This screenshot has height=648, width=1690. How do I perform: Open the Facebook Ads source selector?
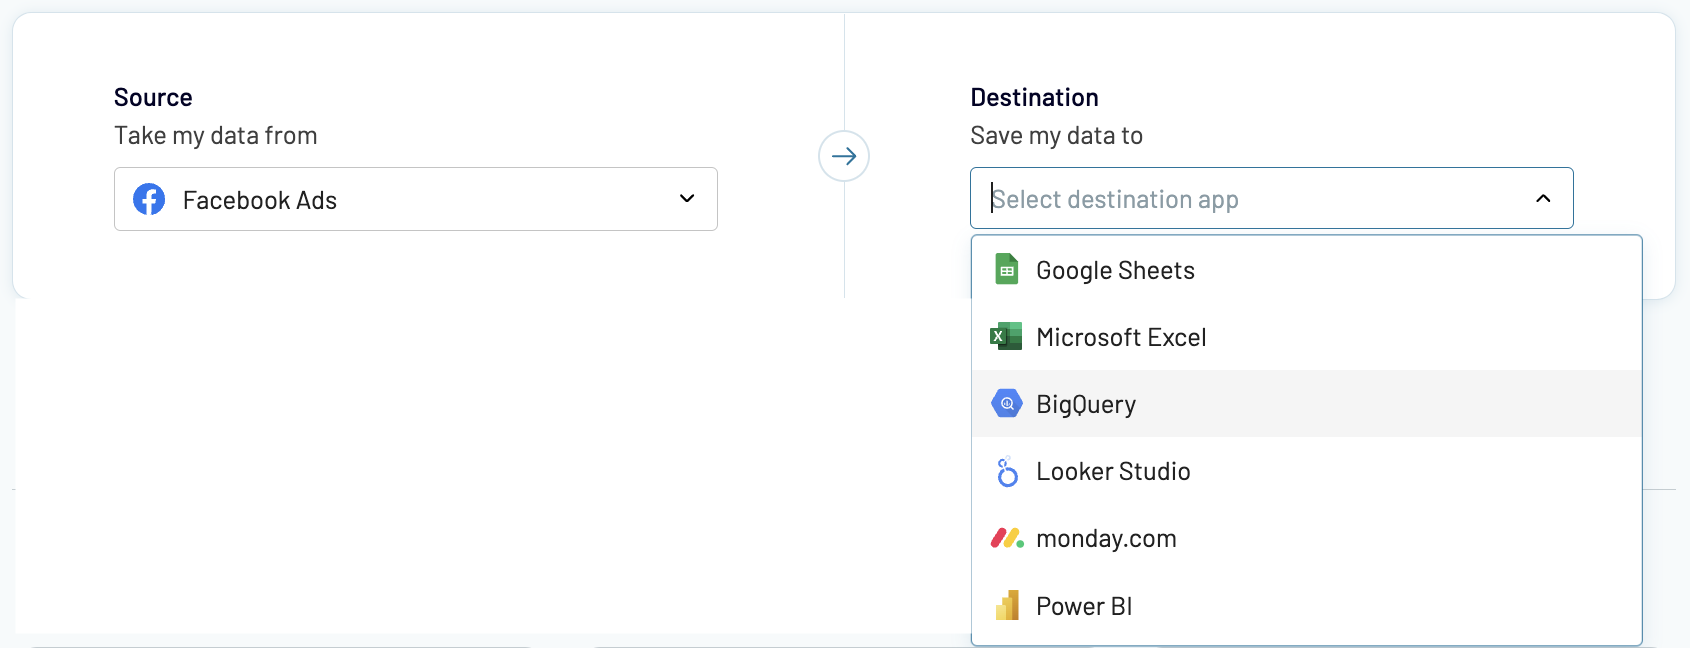(416, 199)
